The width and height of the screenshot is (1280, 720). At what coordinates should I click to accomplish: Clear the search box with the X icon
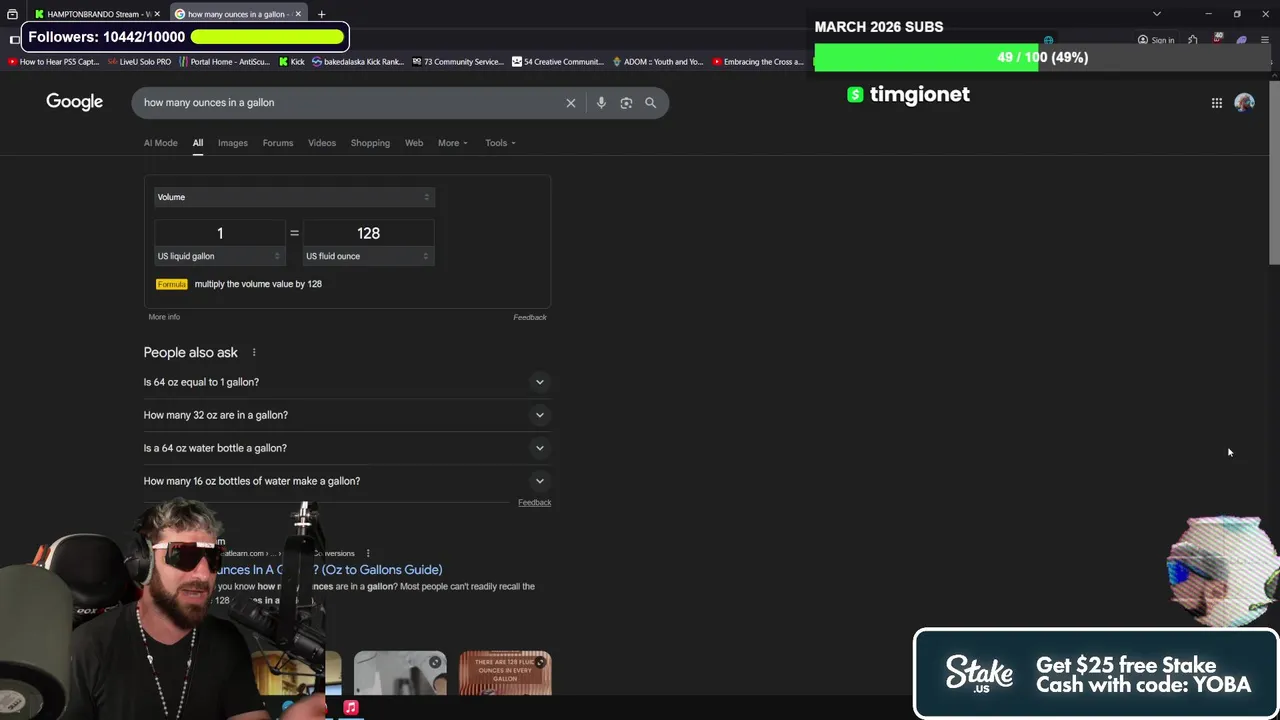pyautogui.click(x=571, y=103)
